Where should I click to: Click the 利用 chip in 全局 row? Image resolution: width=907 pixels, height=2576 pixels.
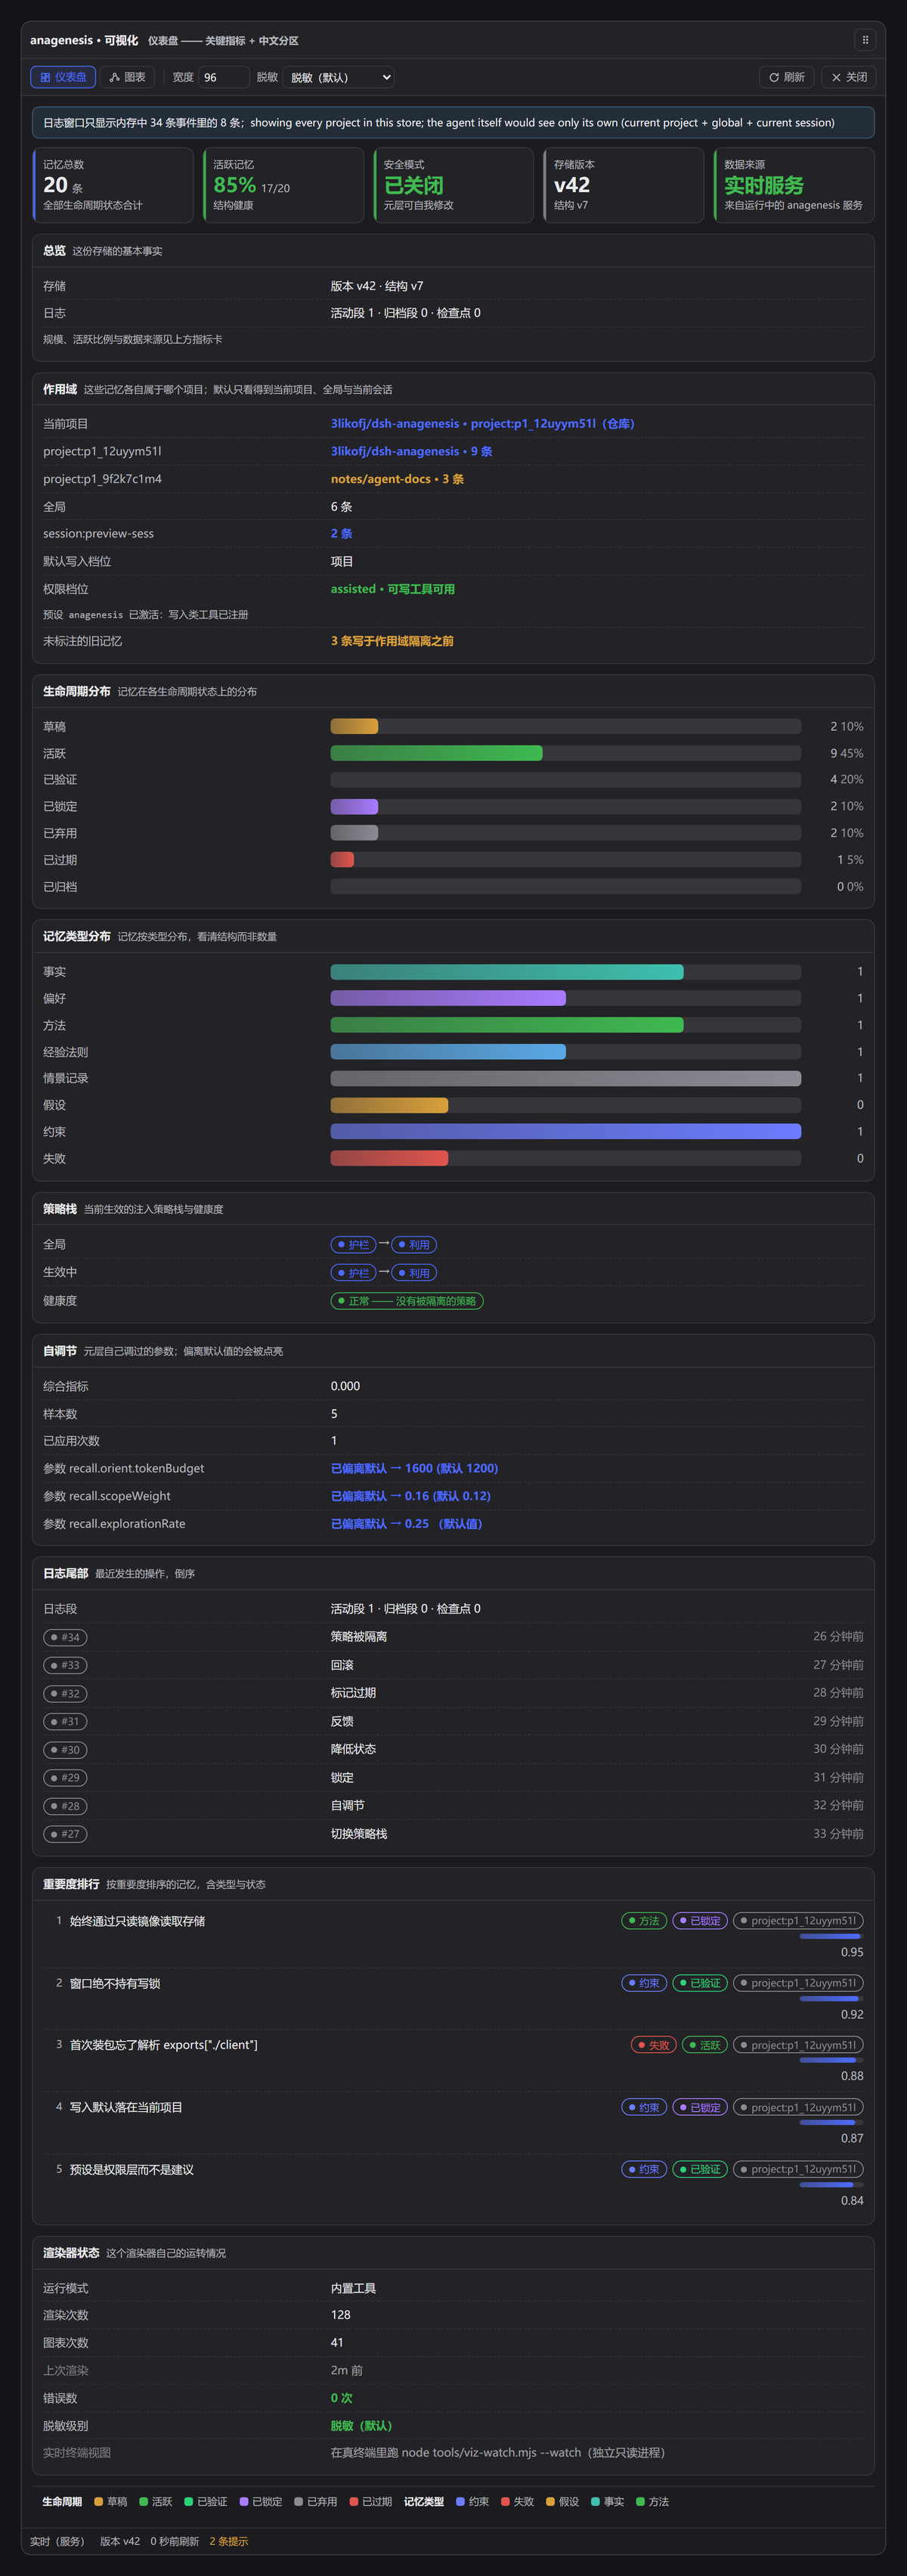[x=414, y=1244]
